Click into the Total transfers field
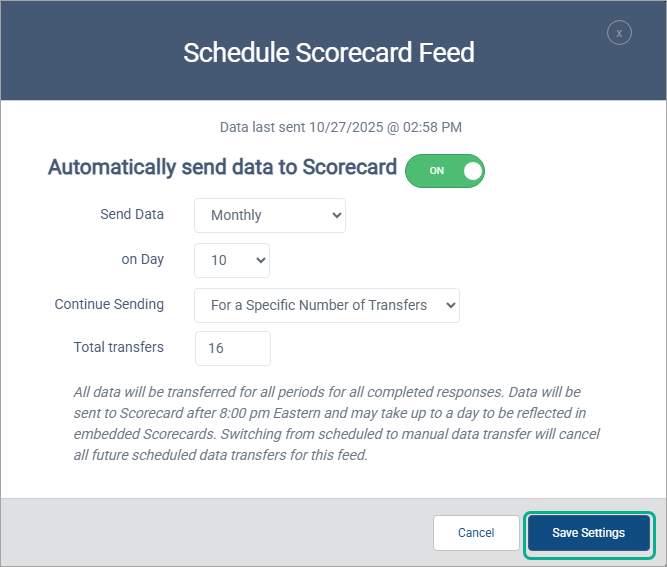Viewport: 667px width, 567px height. [233, 348]
